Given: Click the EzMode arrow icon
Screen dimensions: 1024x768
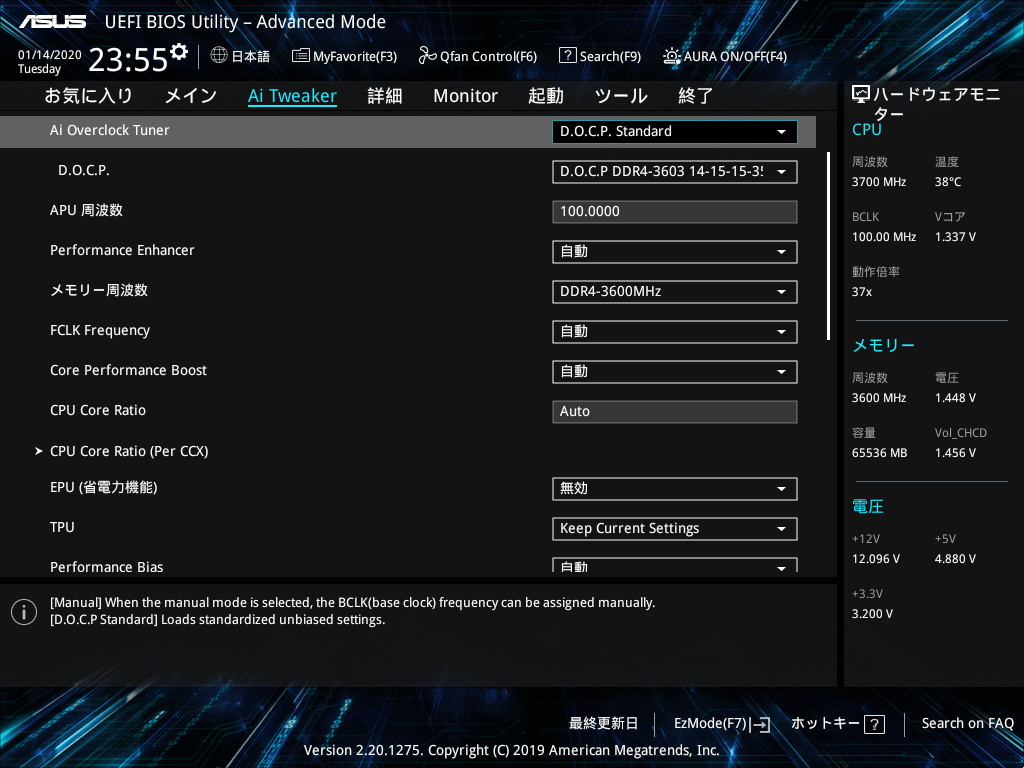Looking at the screenshot, I should pyautogui.click(x=761, y=724).
